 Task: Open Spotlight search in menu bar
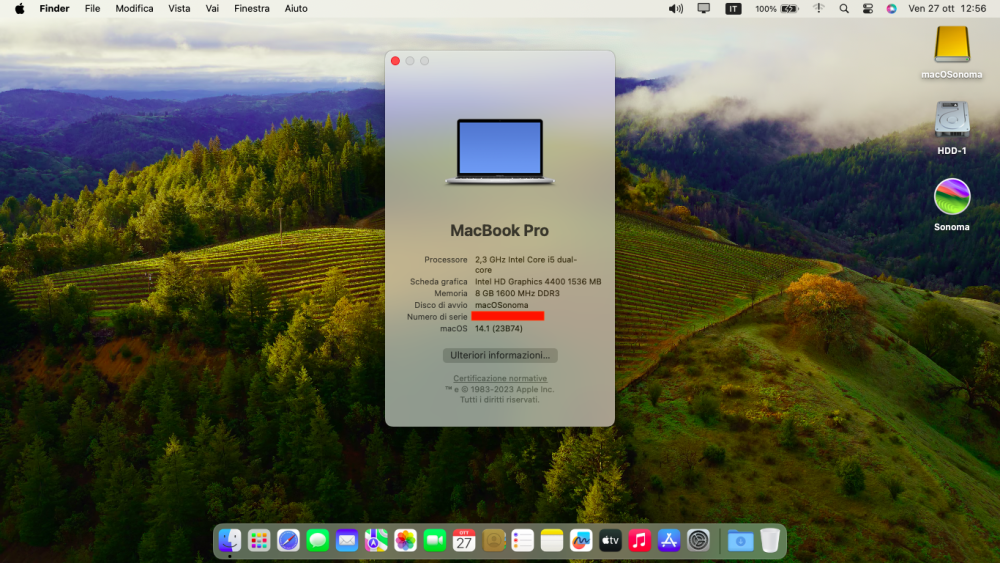844,8
